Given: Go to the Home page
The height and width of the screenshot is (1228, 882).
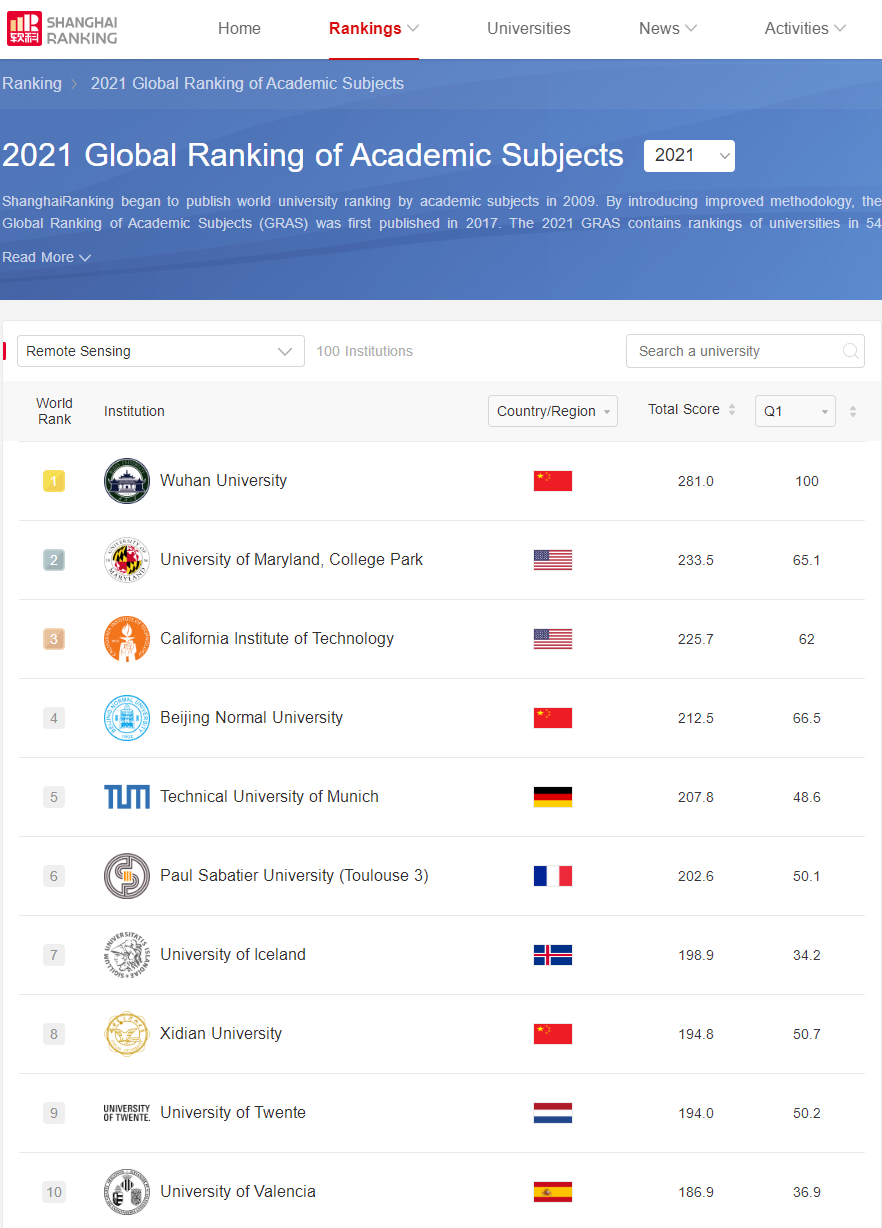Looking at the screenshot, I should pyautogui.click(x=239, y=28).
